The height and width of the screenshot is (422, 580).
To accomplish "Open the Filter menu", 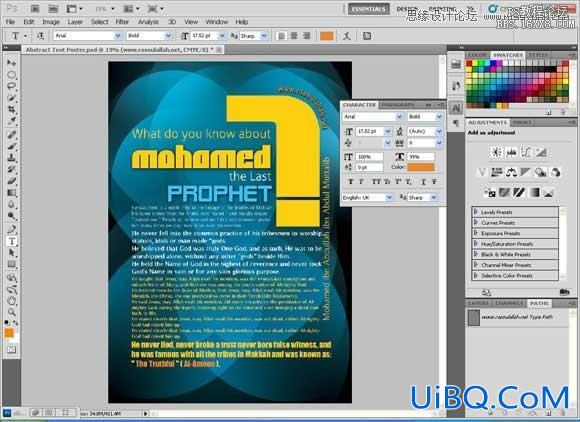I will click(122, 22).
